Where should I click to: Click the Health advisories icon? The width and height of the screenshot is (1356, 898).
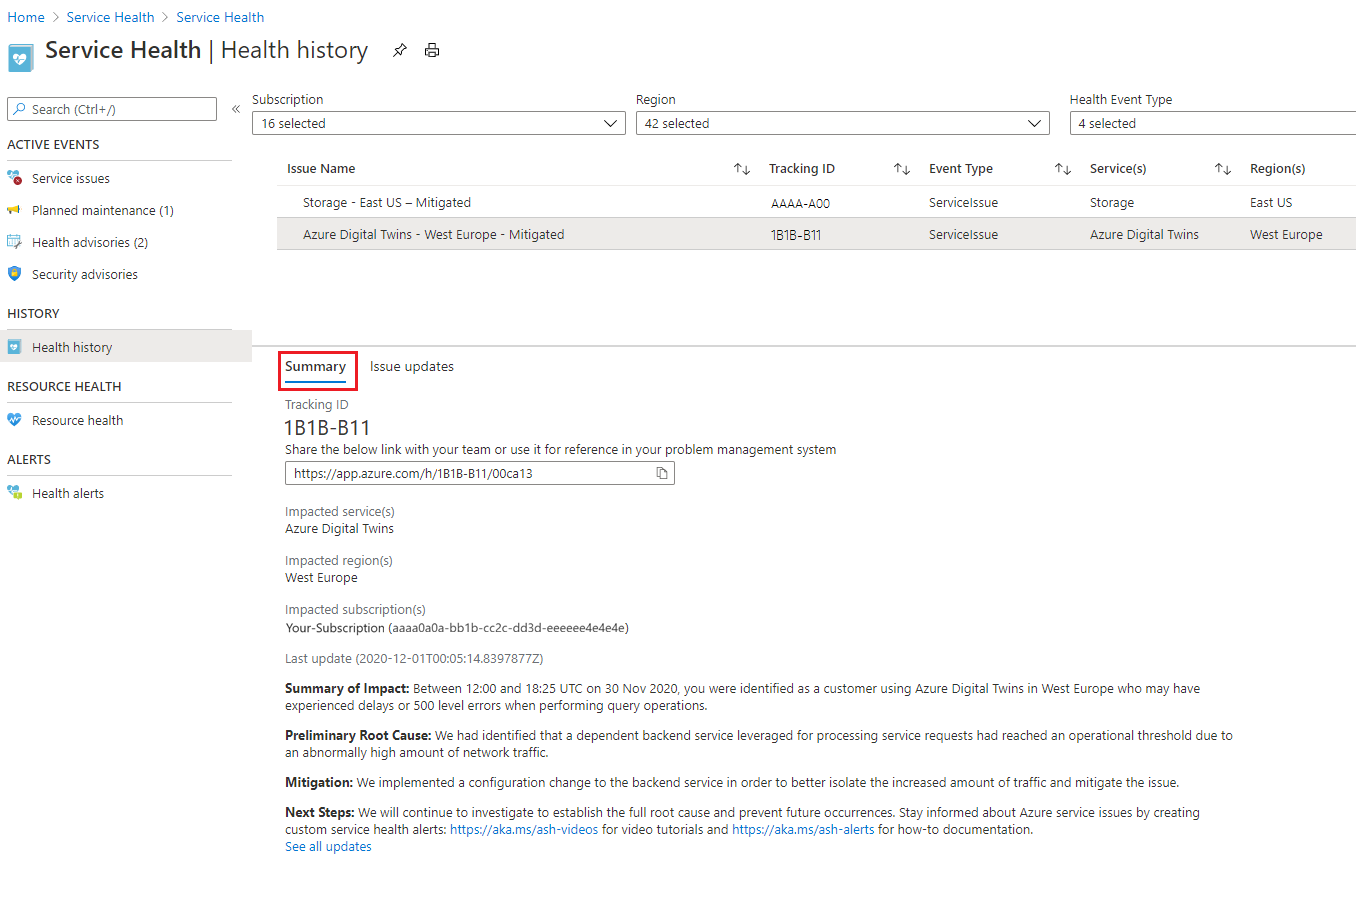coord(14,242)
